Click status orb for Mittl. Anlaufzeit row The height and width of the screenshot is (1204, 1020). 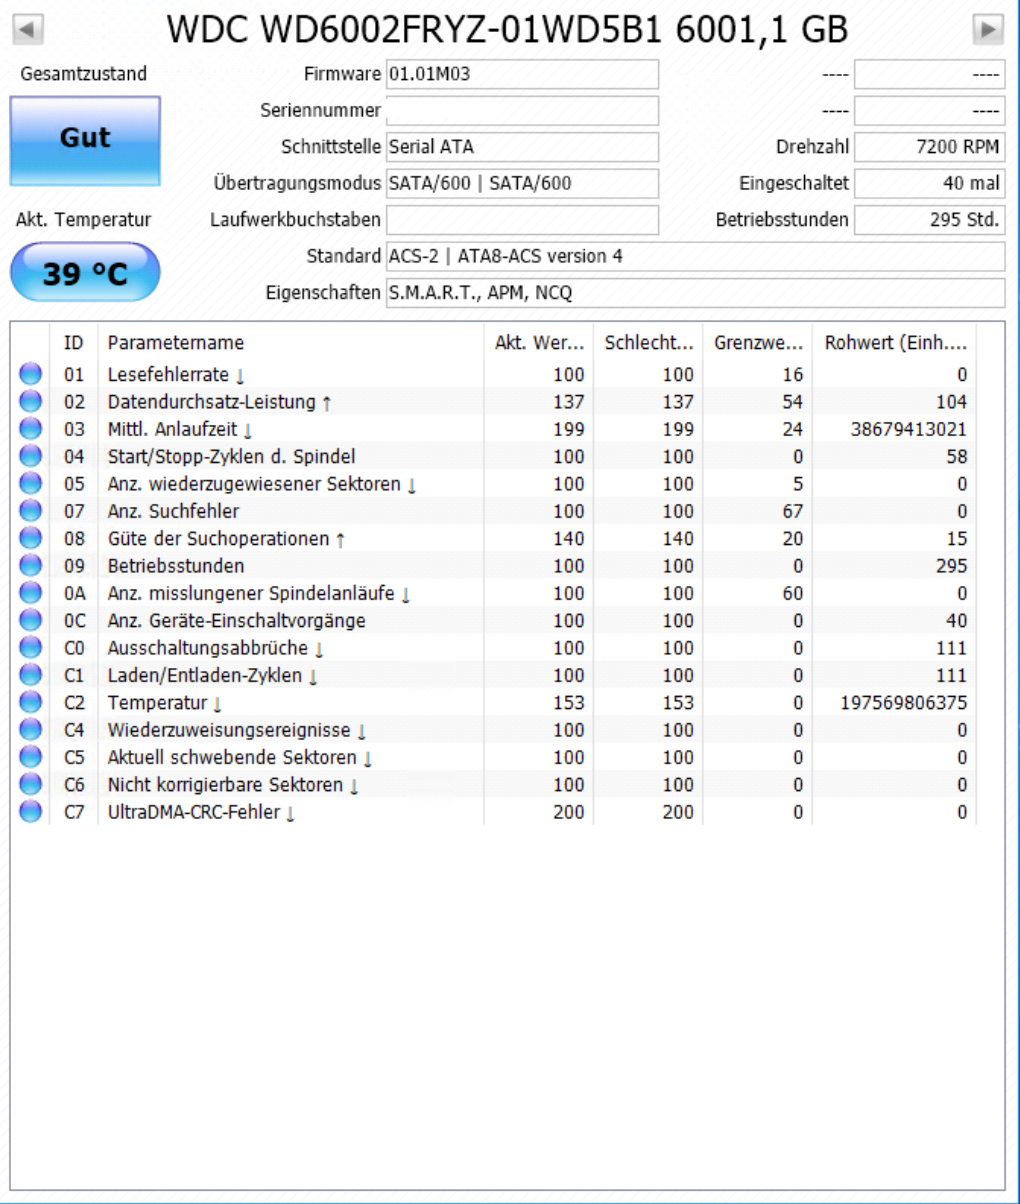pos(31,430)
